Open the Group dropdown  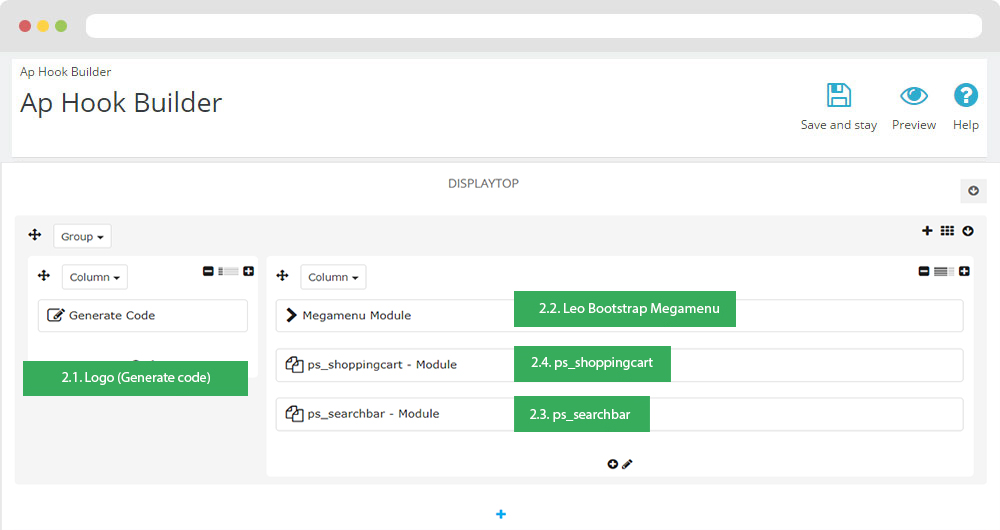point(82,236)
